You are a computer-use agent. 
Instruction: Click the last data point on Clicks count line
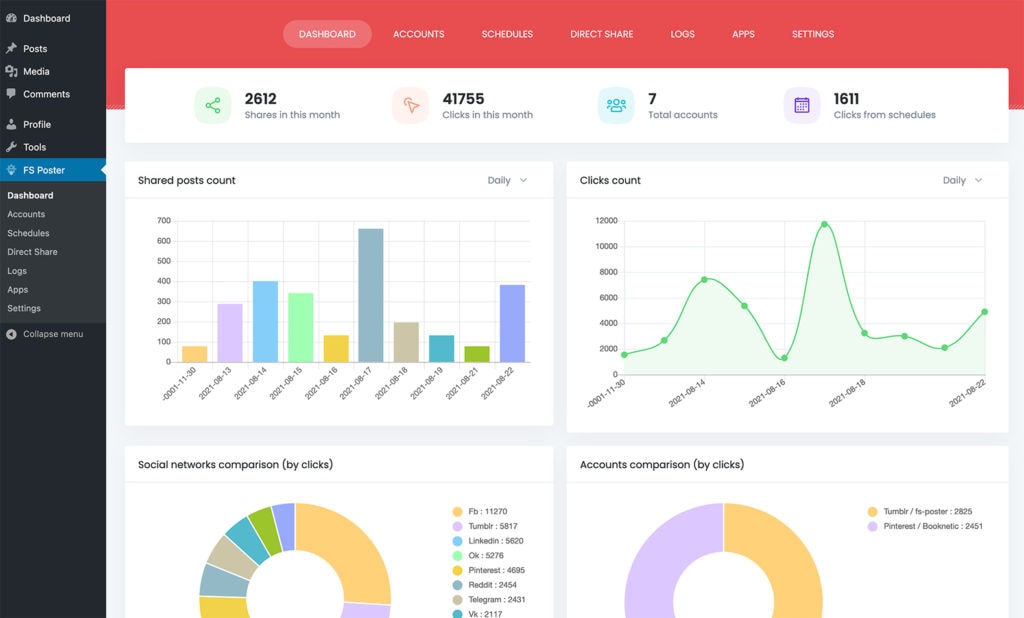pos(984,312)
